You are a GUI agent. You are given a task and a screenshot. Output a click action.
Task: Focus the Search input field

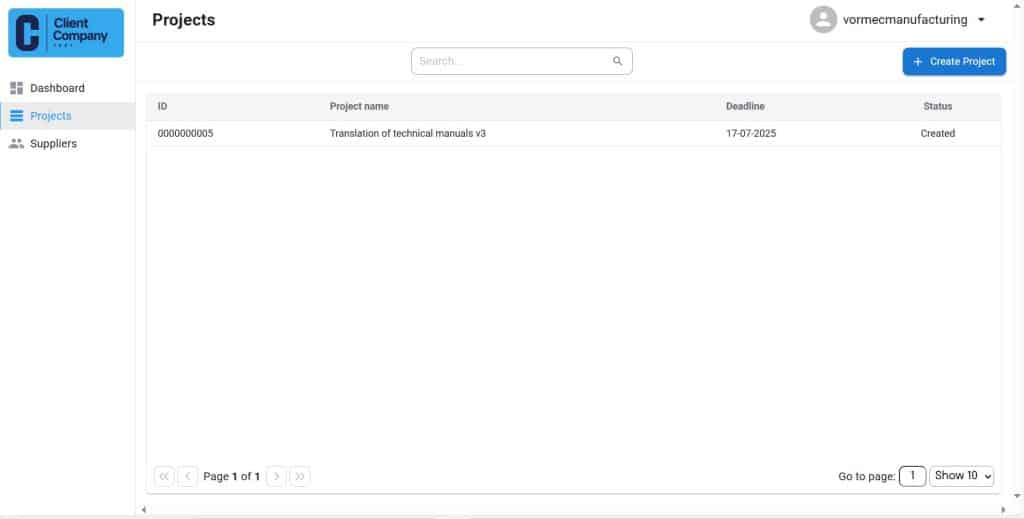[x=512, y=61]
